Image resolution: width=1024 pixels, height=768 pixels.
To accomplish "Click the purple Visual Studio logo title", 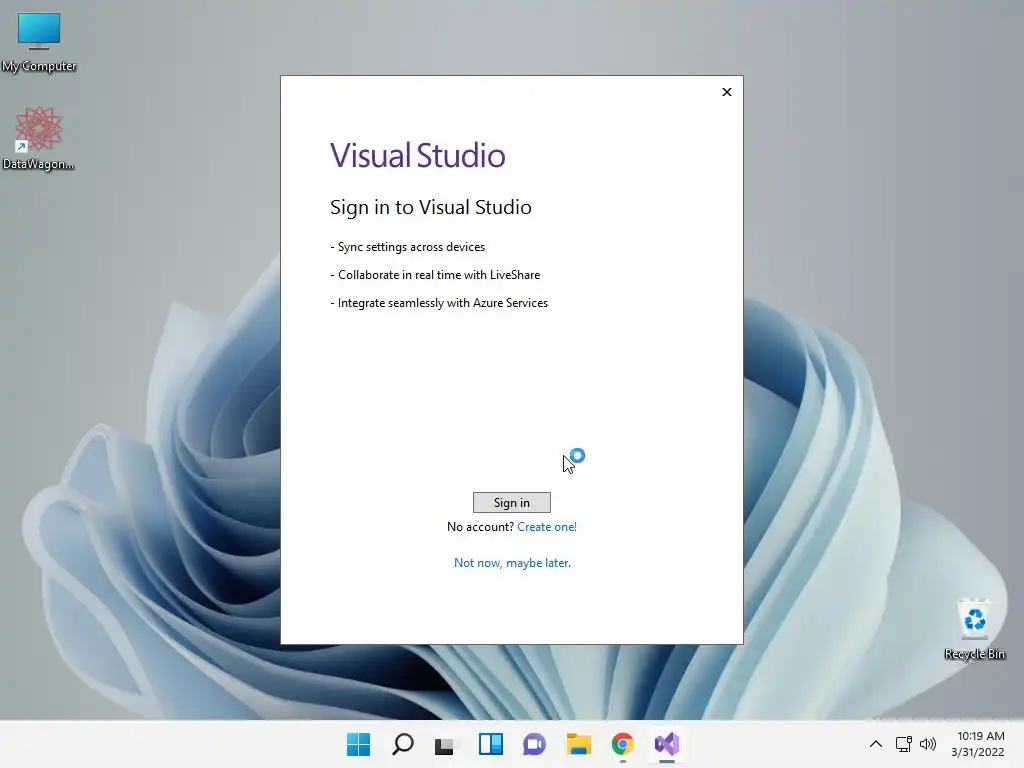I will click(417, 155).
